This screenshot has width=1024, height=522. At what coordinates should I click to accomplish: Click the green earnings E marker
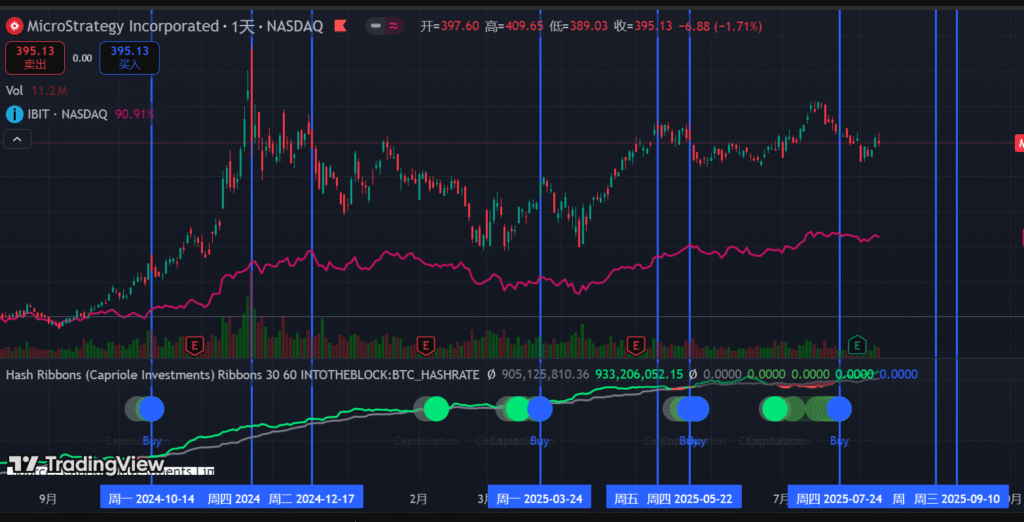coord(857,346)
